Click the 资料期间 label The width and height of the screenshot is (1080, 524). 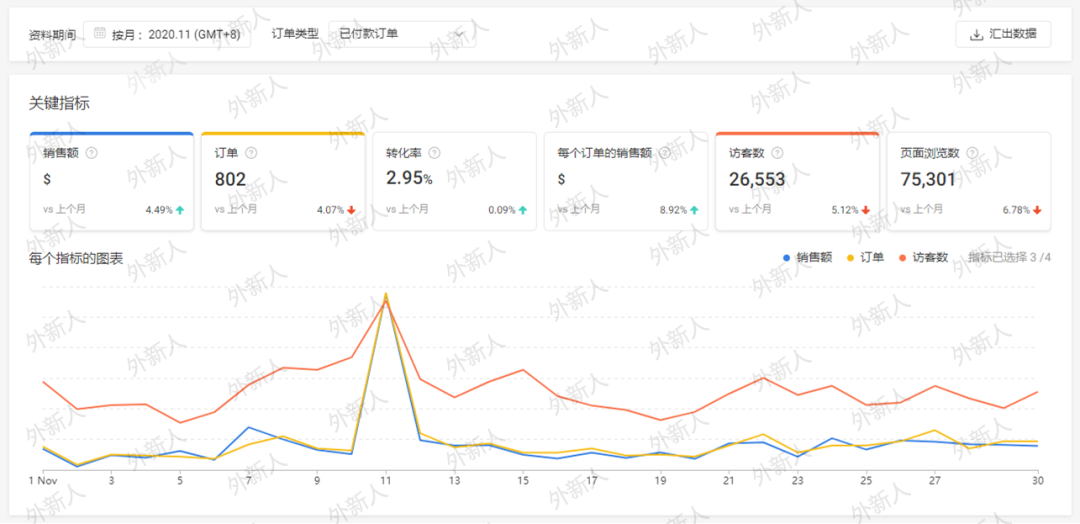coord(52,34)
